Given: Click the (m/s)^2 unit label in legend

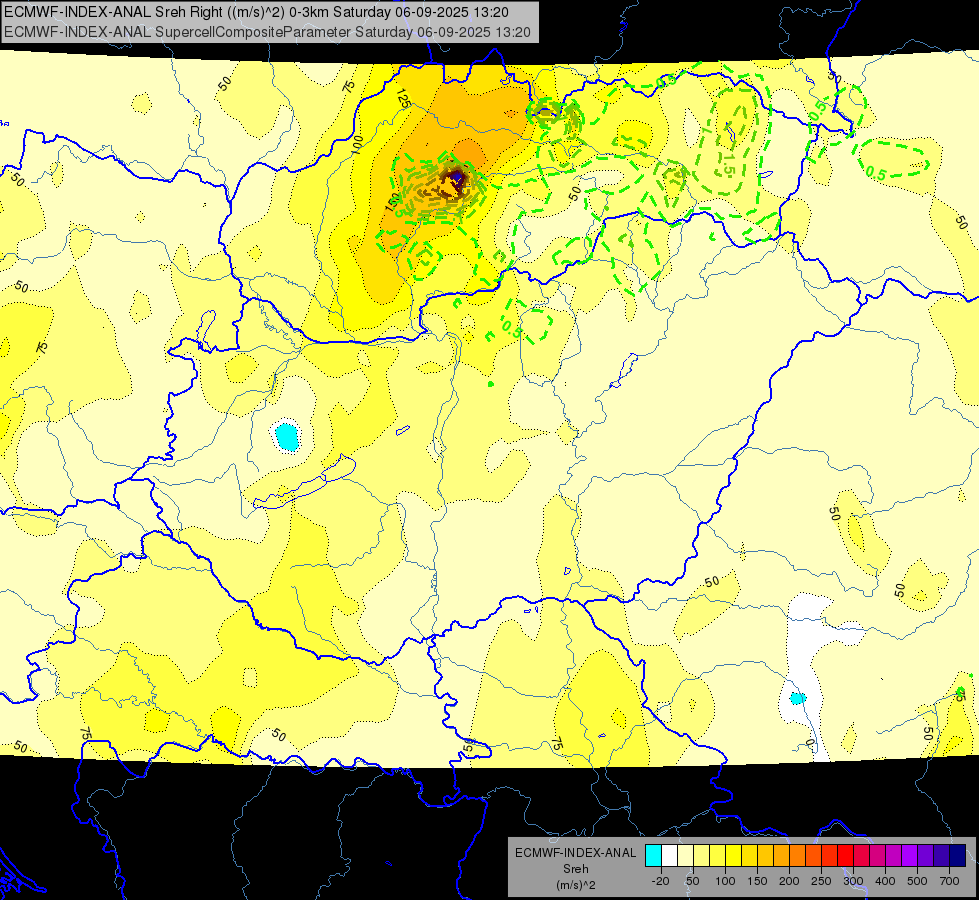Looking at the screenshot, I should click(575, 885).
